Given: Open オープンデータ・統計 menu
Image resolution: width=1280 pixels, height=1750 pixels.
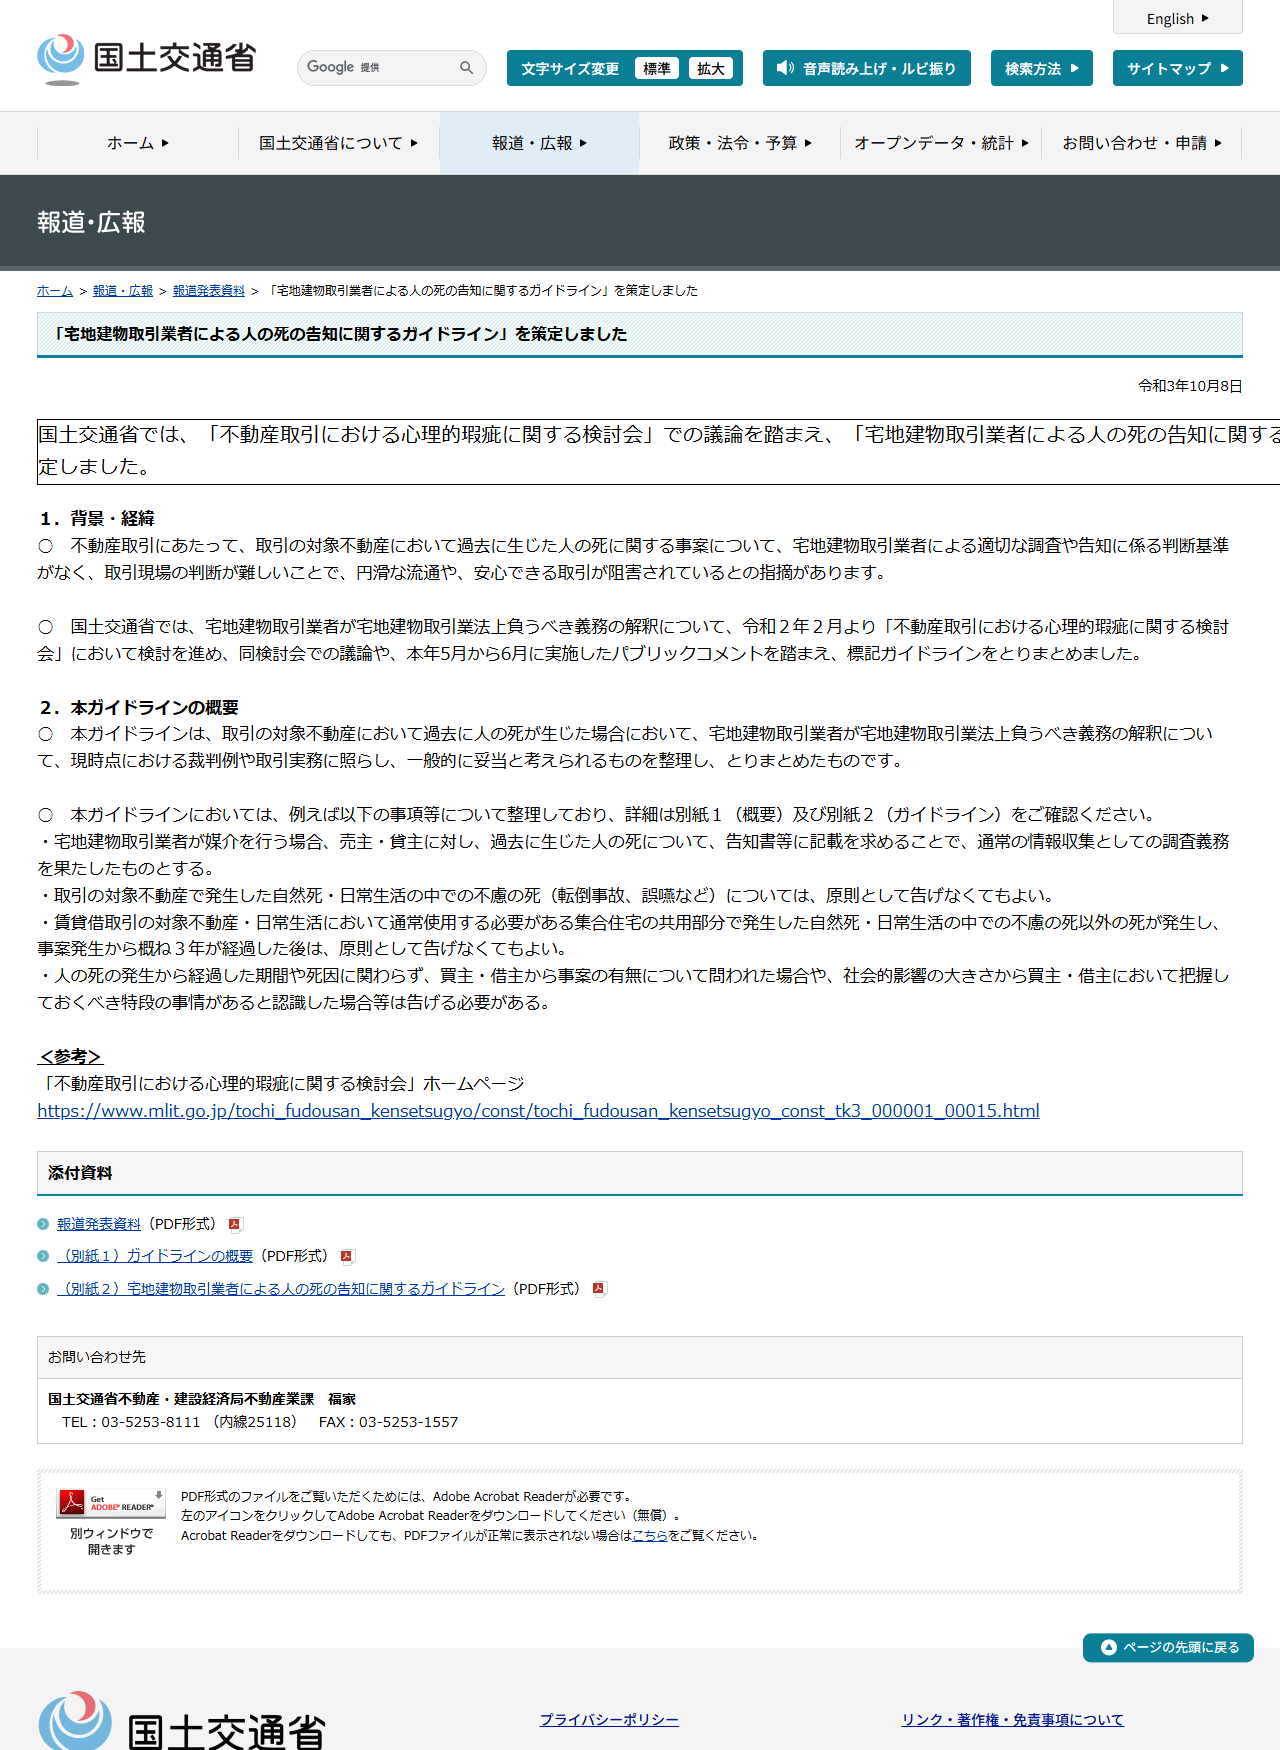Looking at the screenshot, I should pos(941,143).
